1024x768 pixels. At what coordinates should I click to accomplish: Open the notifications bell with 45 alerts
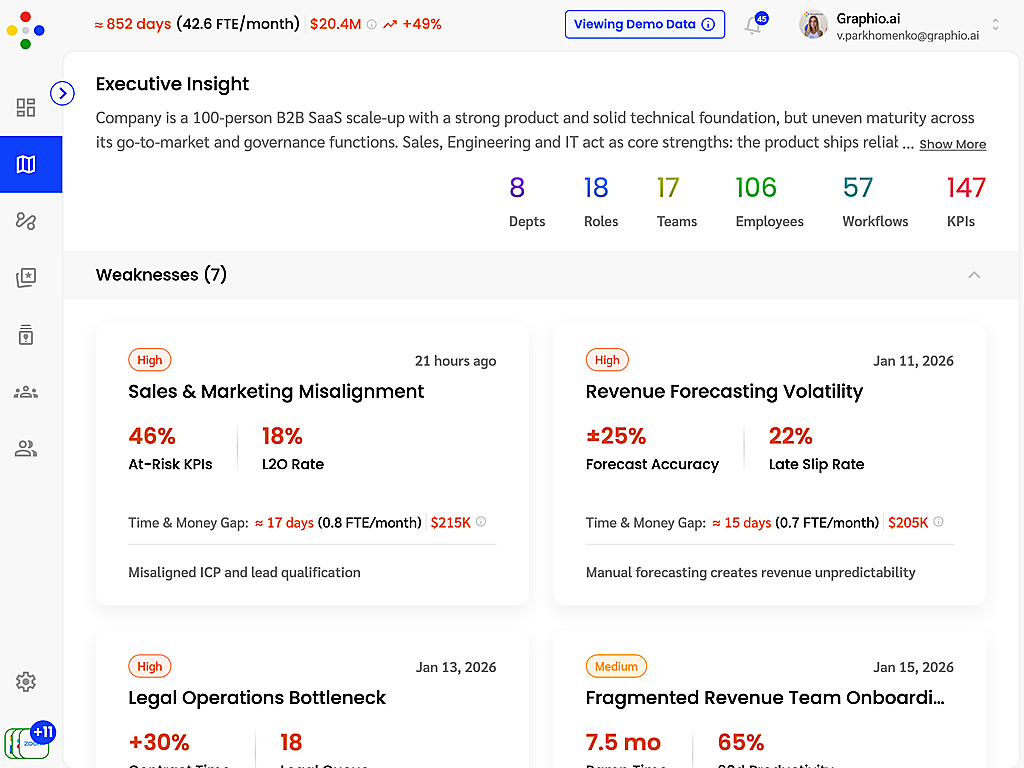click(x=753, y=25)
